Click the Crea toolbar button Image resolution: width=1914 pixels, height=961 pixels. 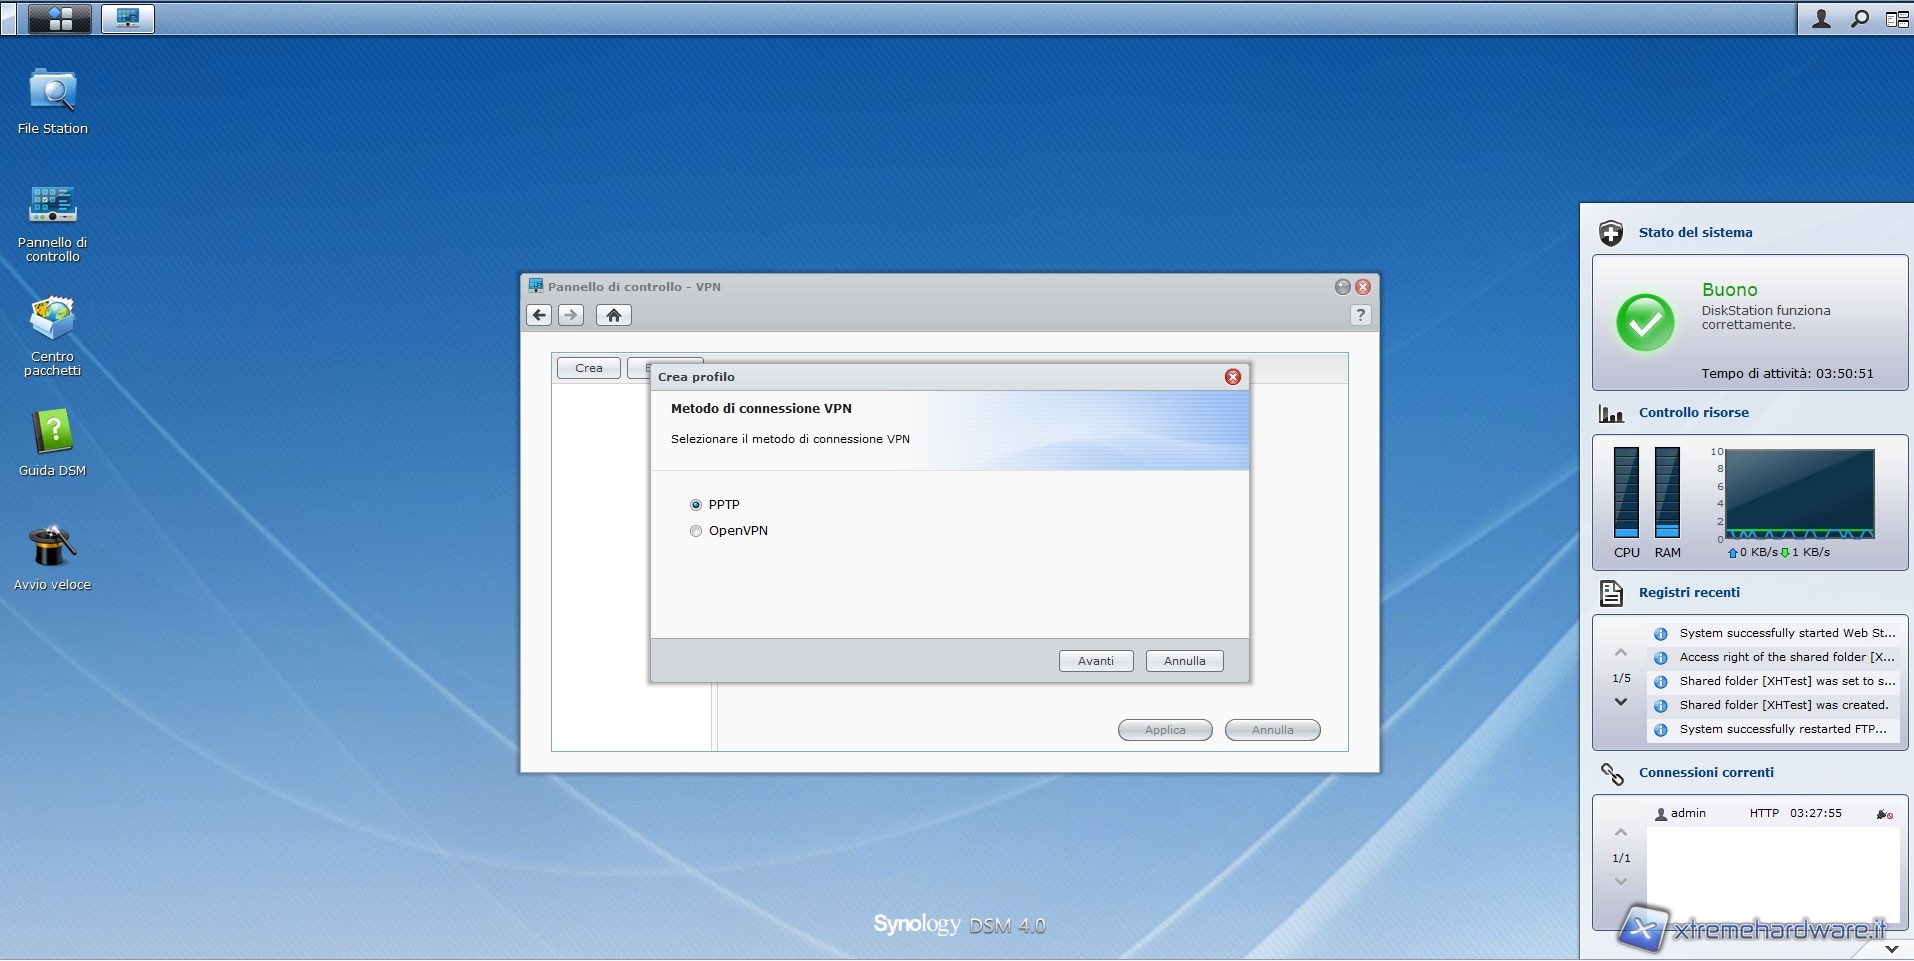pyautogui.click(x=588, y=368)
